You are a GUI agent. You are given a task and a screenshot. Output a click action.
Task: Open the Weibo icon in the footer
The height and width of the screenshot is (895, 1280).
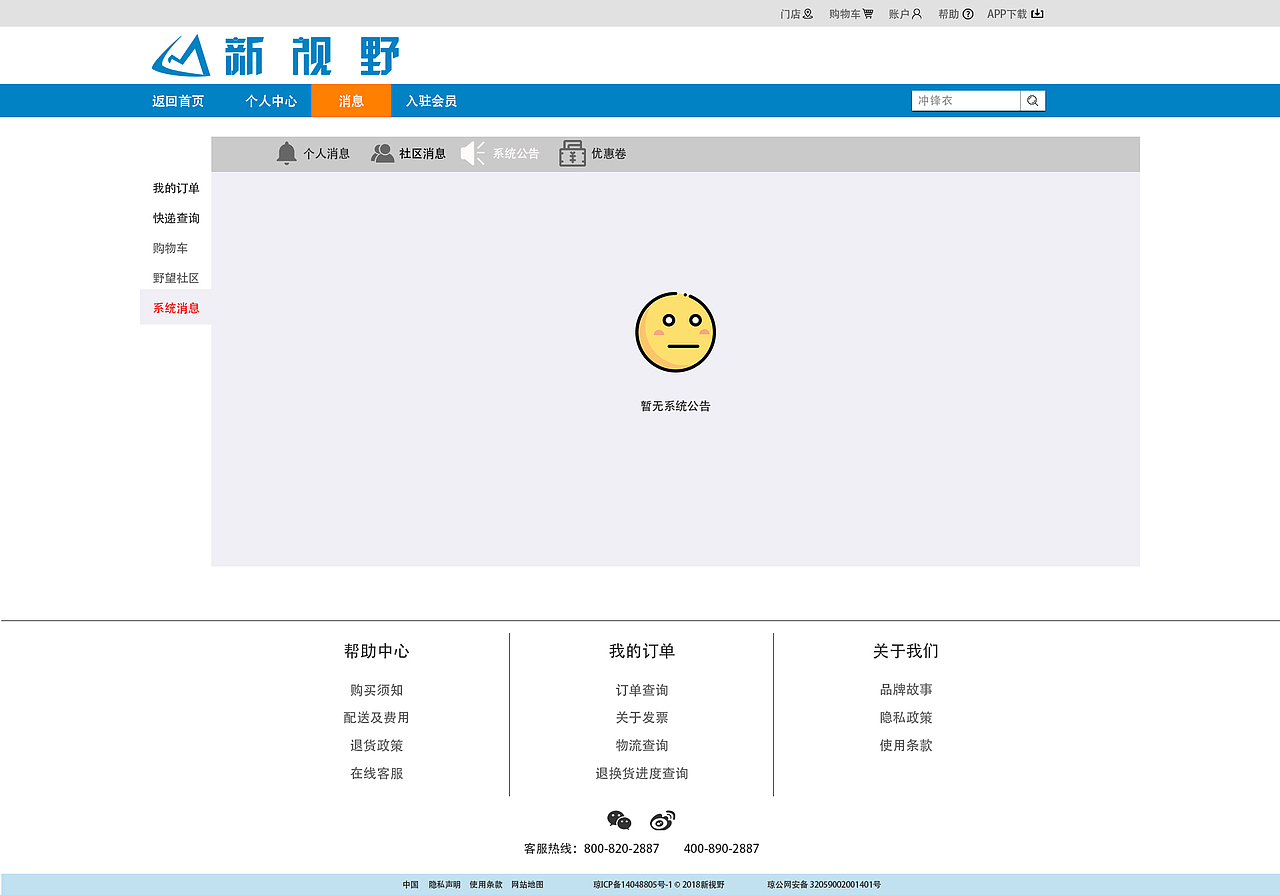tap(661, 820)
